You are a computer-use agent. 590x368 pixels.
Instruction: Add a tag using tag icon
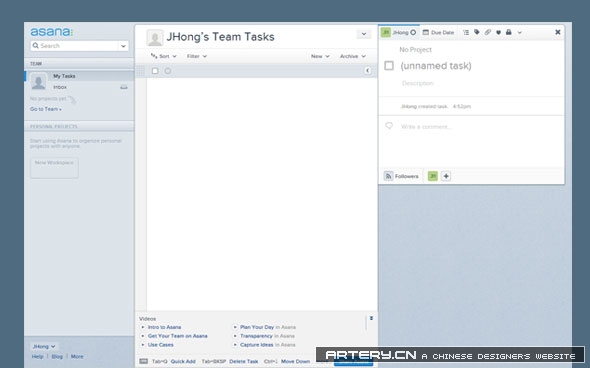click(477, 32)
